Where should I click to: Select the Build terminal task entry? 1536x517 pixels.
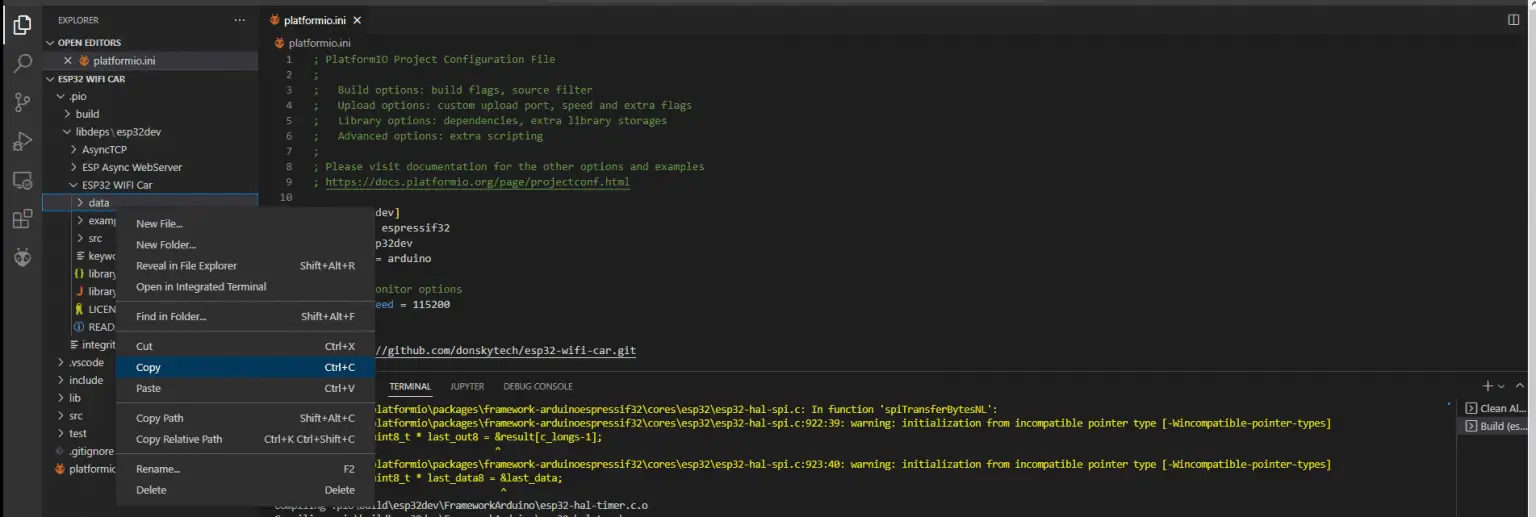coord(1495,426)
